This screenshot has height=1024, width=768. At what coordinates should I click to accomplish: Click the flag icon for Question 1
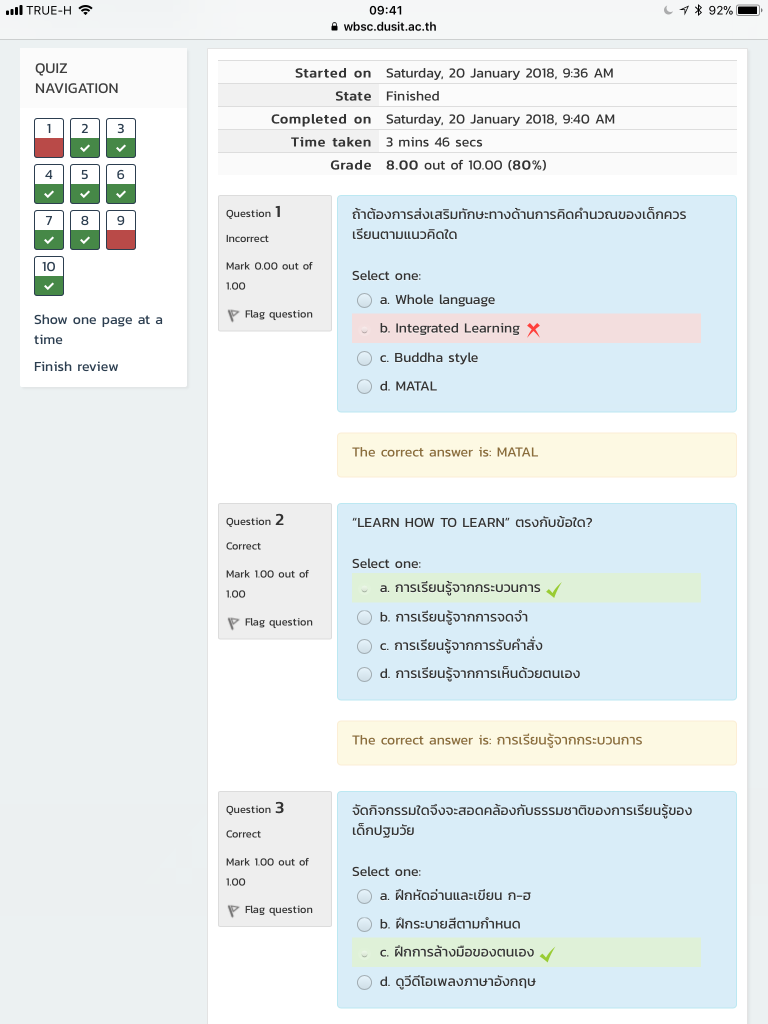(233, 315)
